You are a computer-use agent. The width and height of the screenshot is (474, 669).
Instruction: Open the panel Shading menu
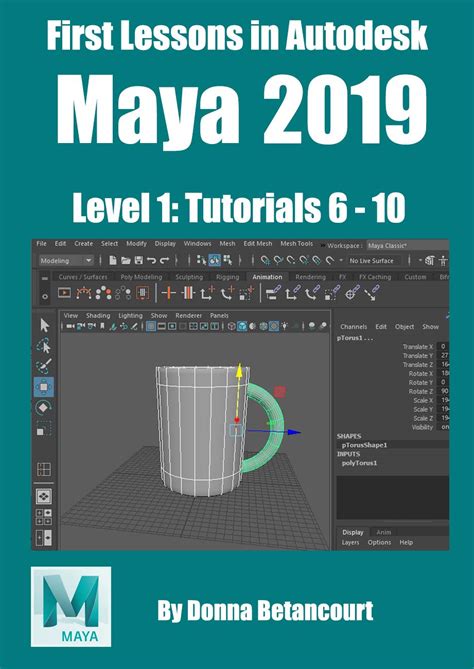click(x=98, y=316)
